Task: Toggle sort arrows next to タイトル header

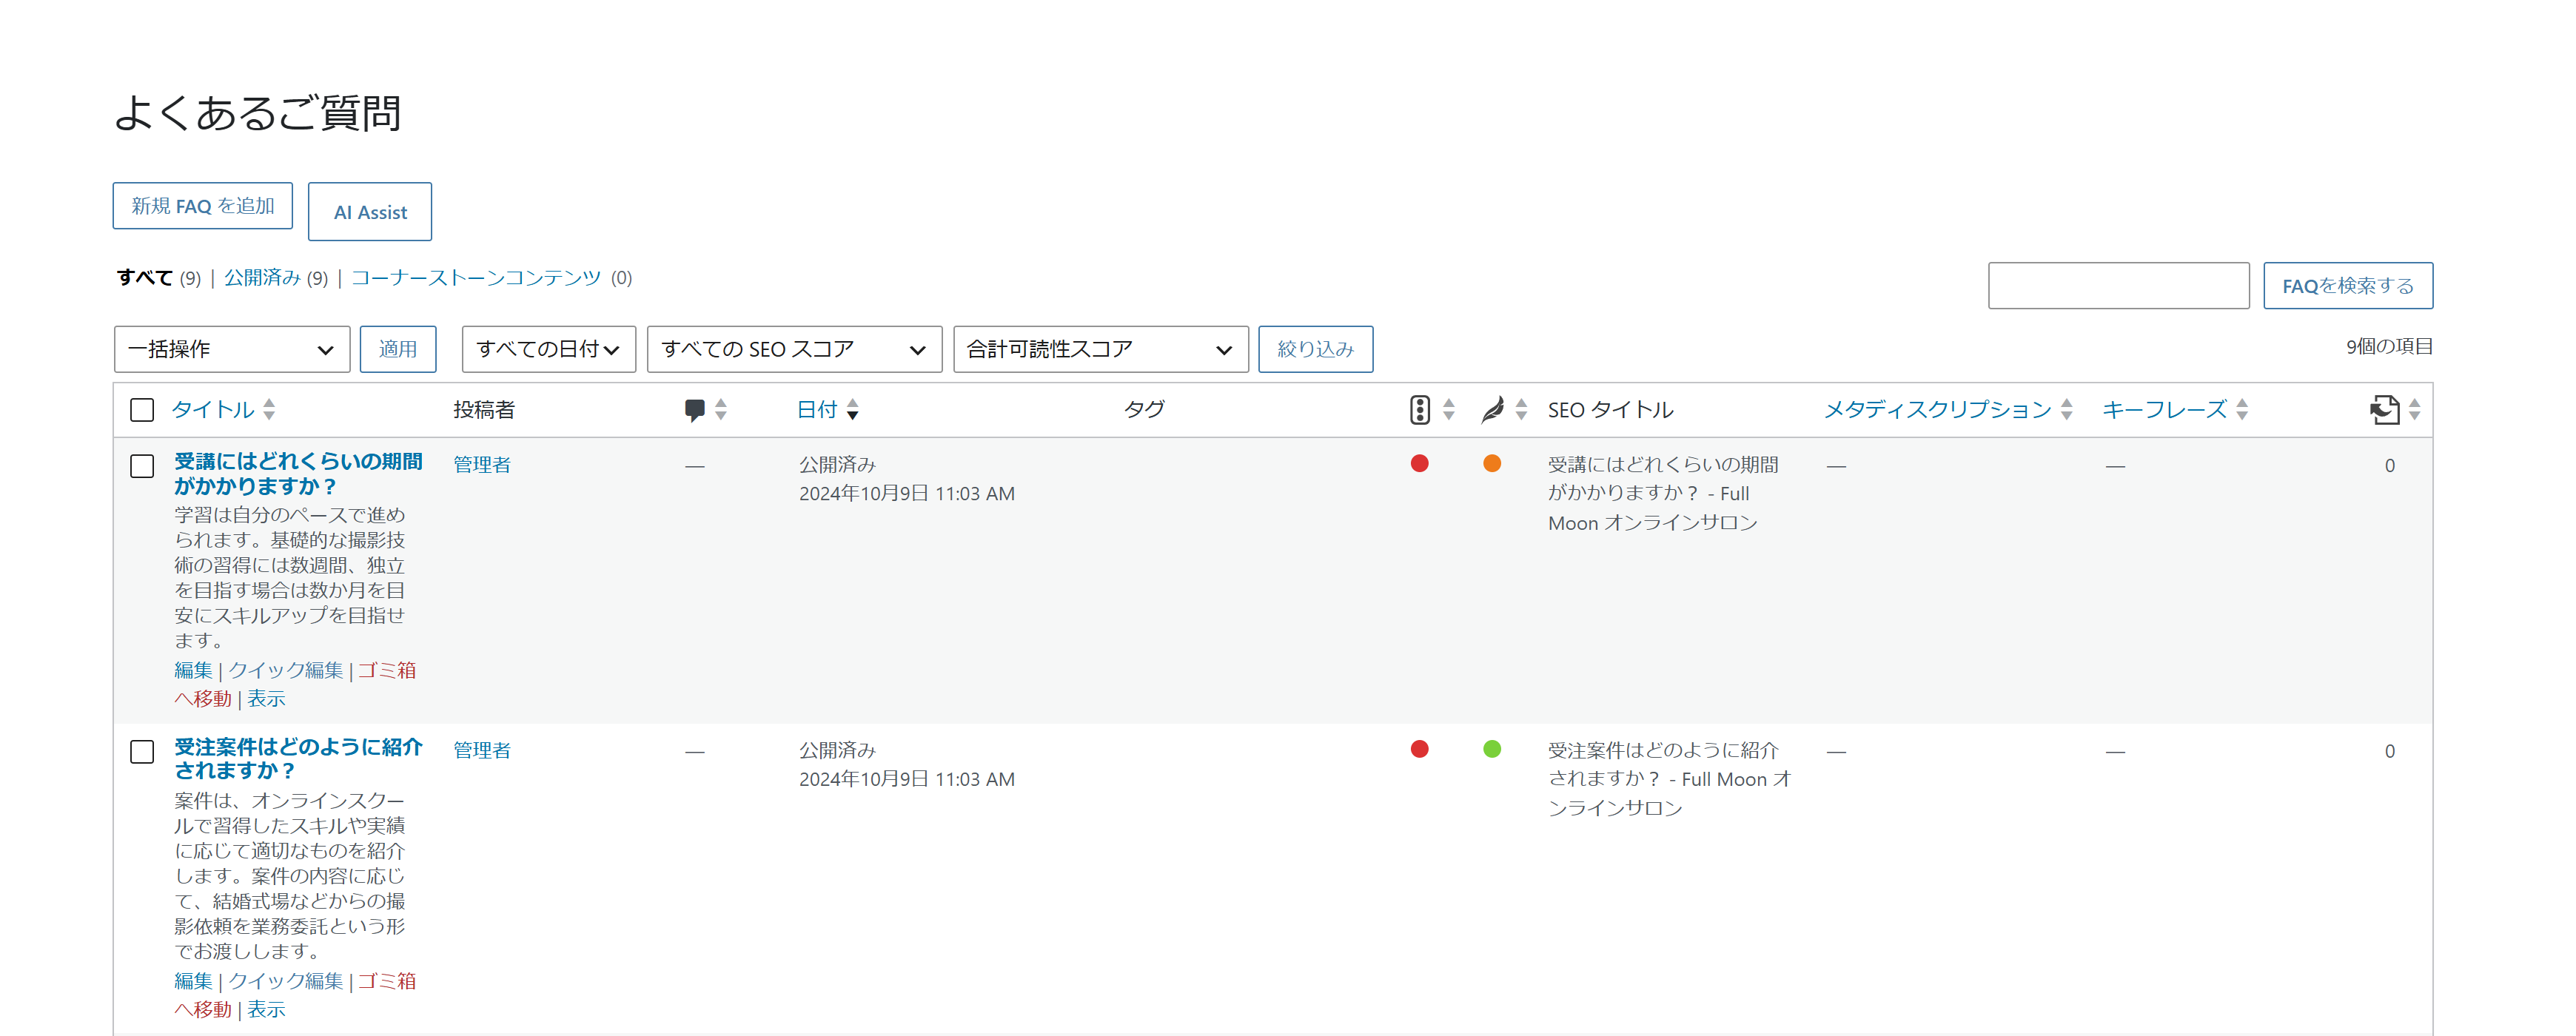Action: (x=269, y=410)
